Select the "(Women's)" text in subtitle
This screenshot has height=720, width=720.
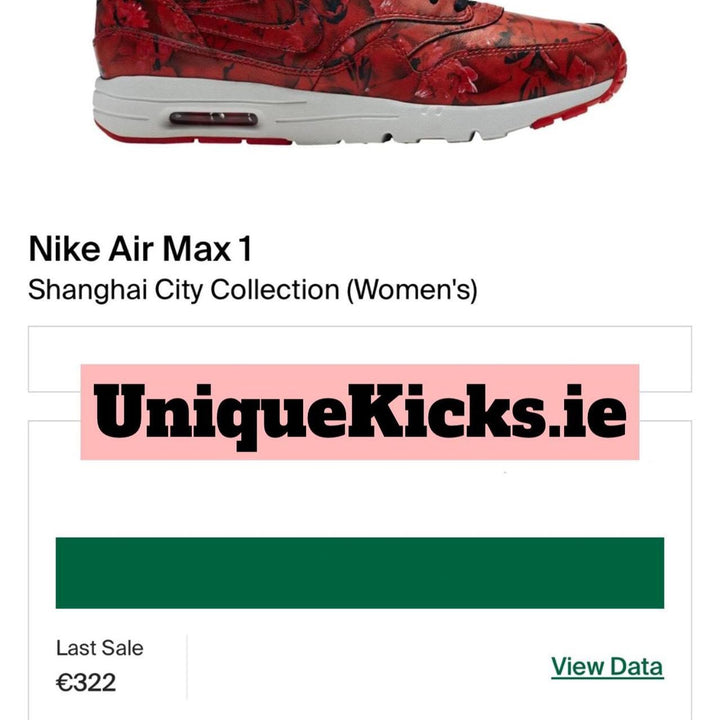[412, 290]
